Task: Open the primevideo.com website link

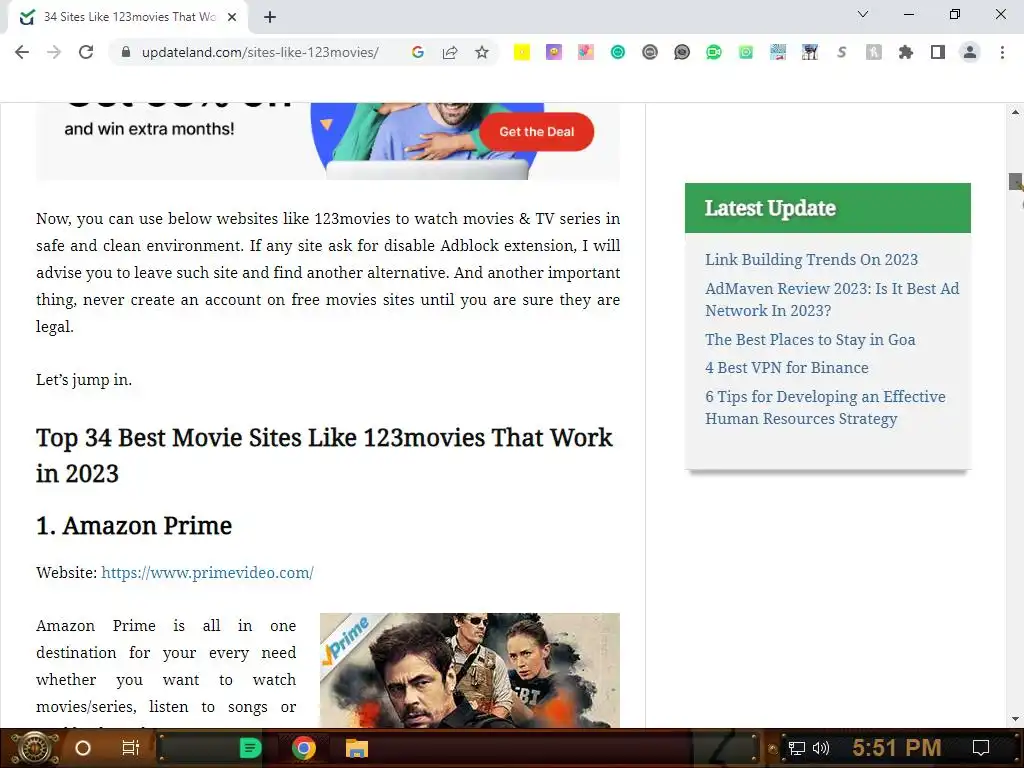Action: point(207,573)
